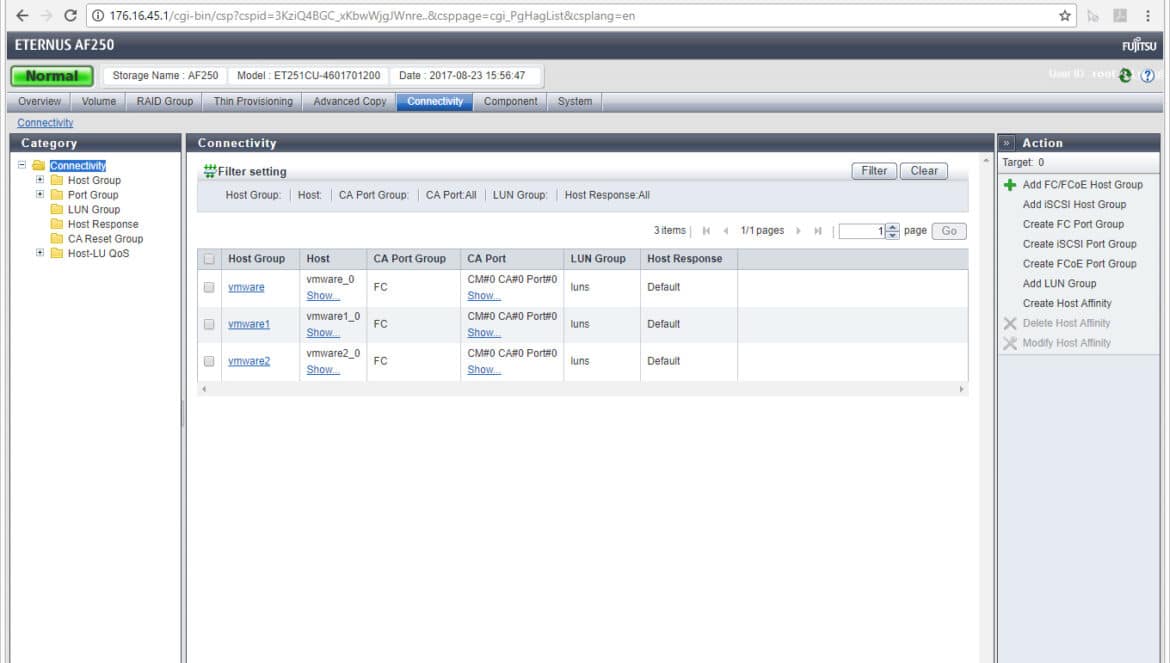Viewport: 1170px width, 663px height.
Task: Go to the previous page arrow
Action: pyautogui.click(x=725, y=231)
